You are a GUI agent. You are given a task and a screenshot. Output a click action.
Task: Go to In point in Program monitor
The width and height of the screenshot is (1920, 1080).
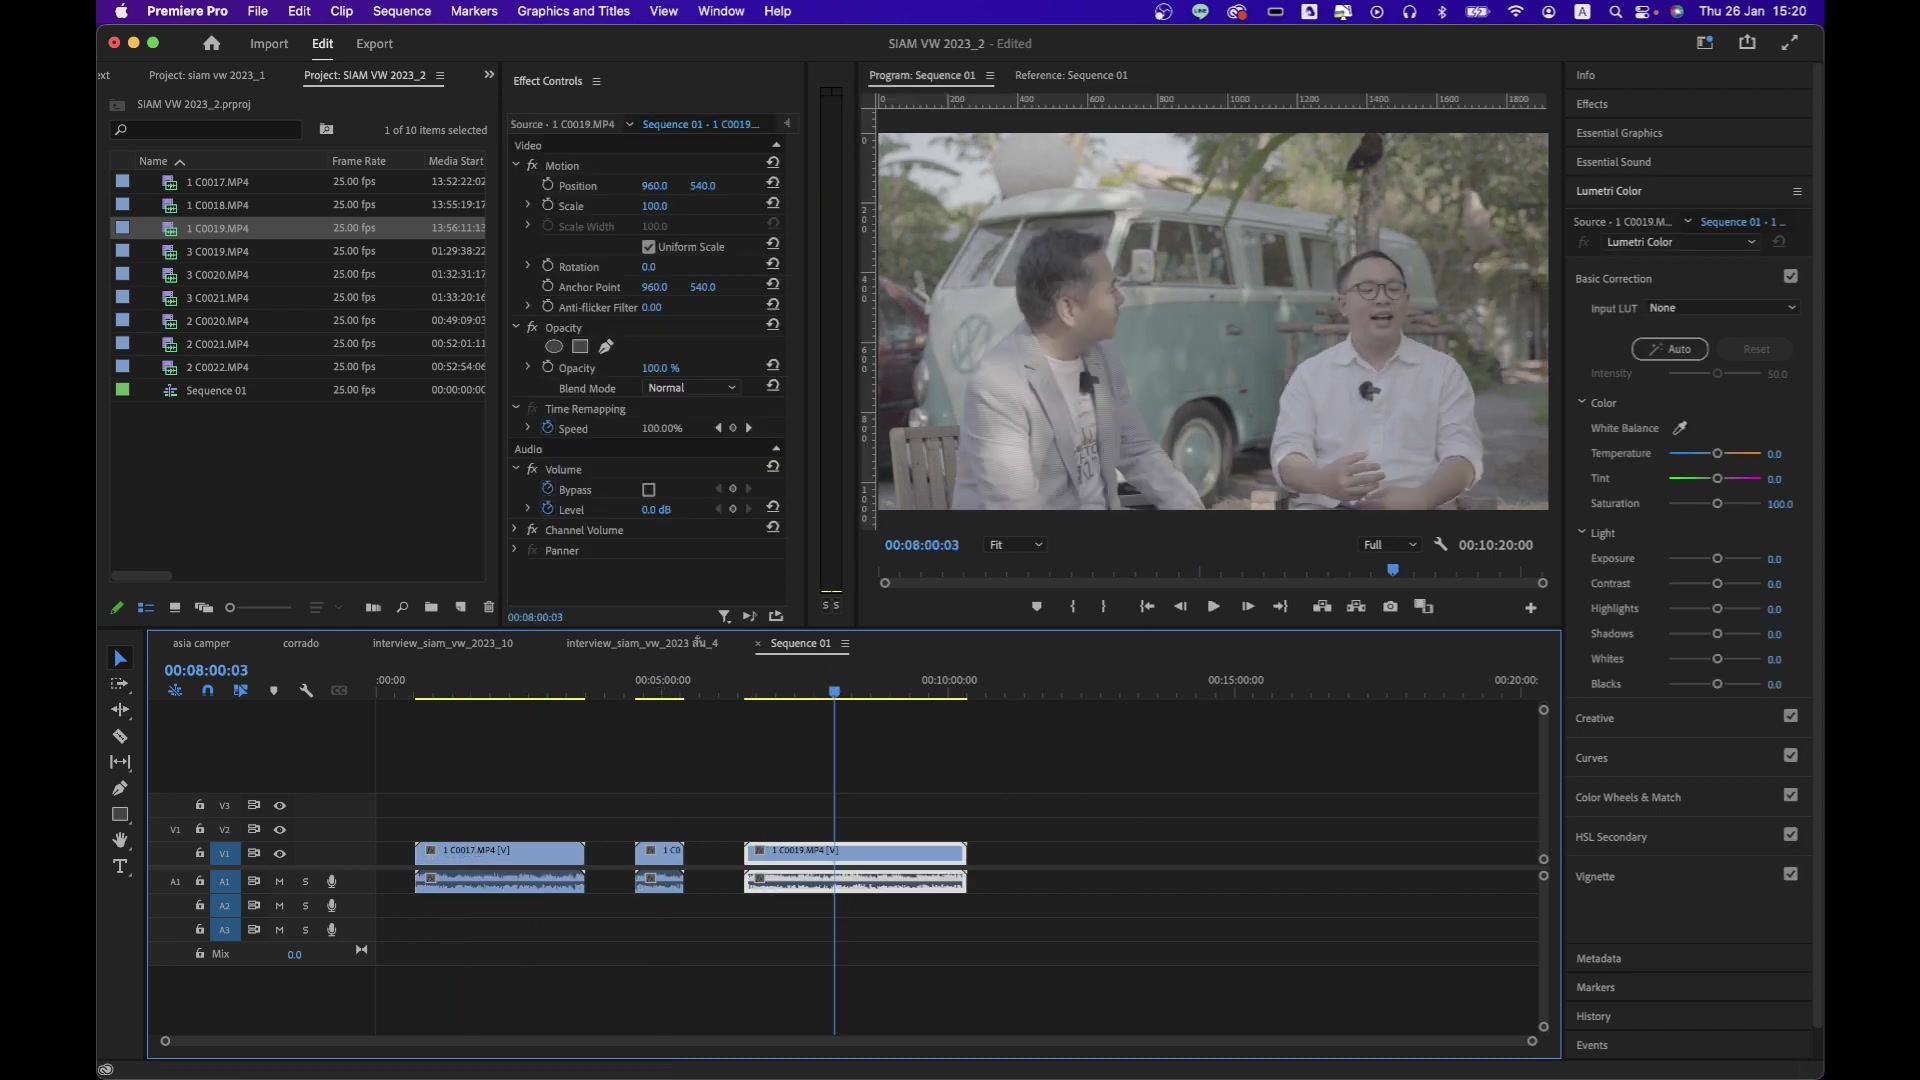[1146, 606]
